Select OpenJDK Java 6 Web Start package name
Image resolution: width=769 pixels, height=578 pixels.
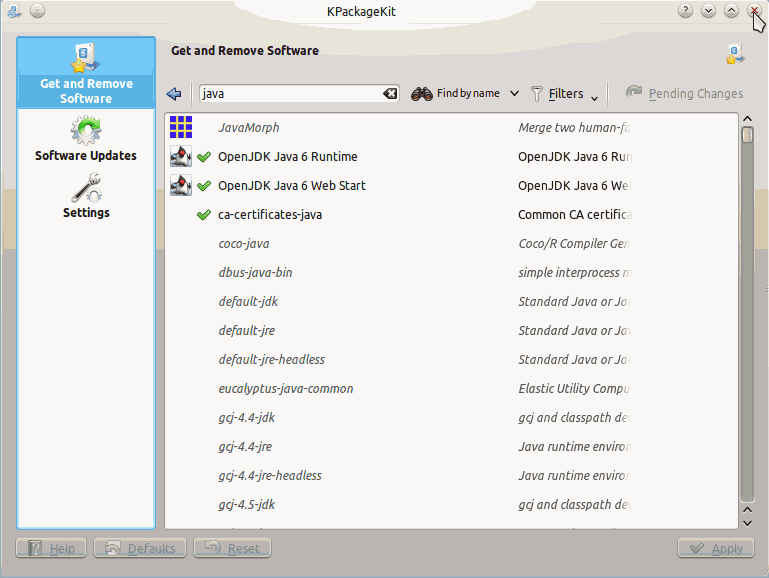[292, 186]
